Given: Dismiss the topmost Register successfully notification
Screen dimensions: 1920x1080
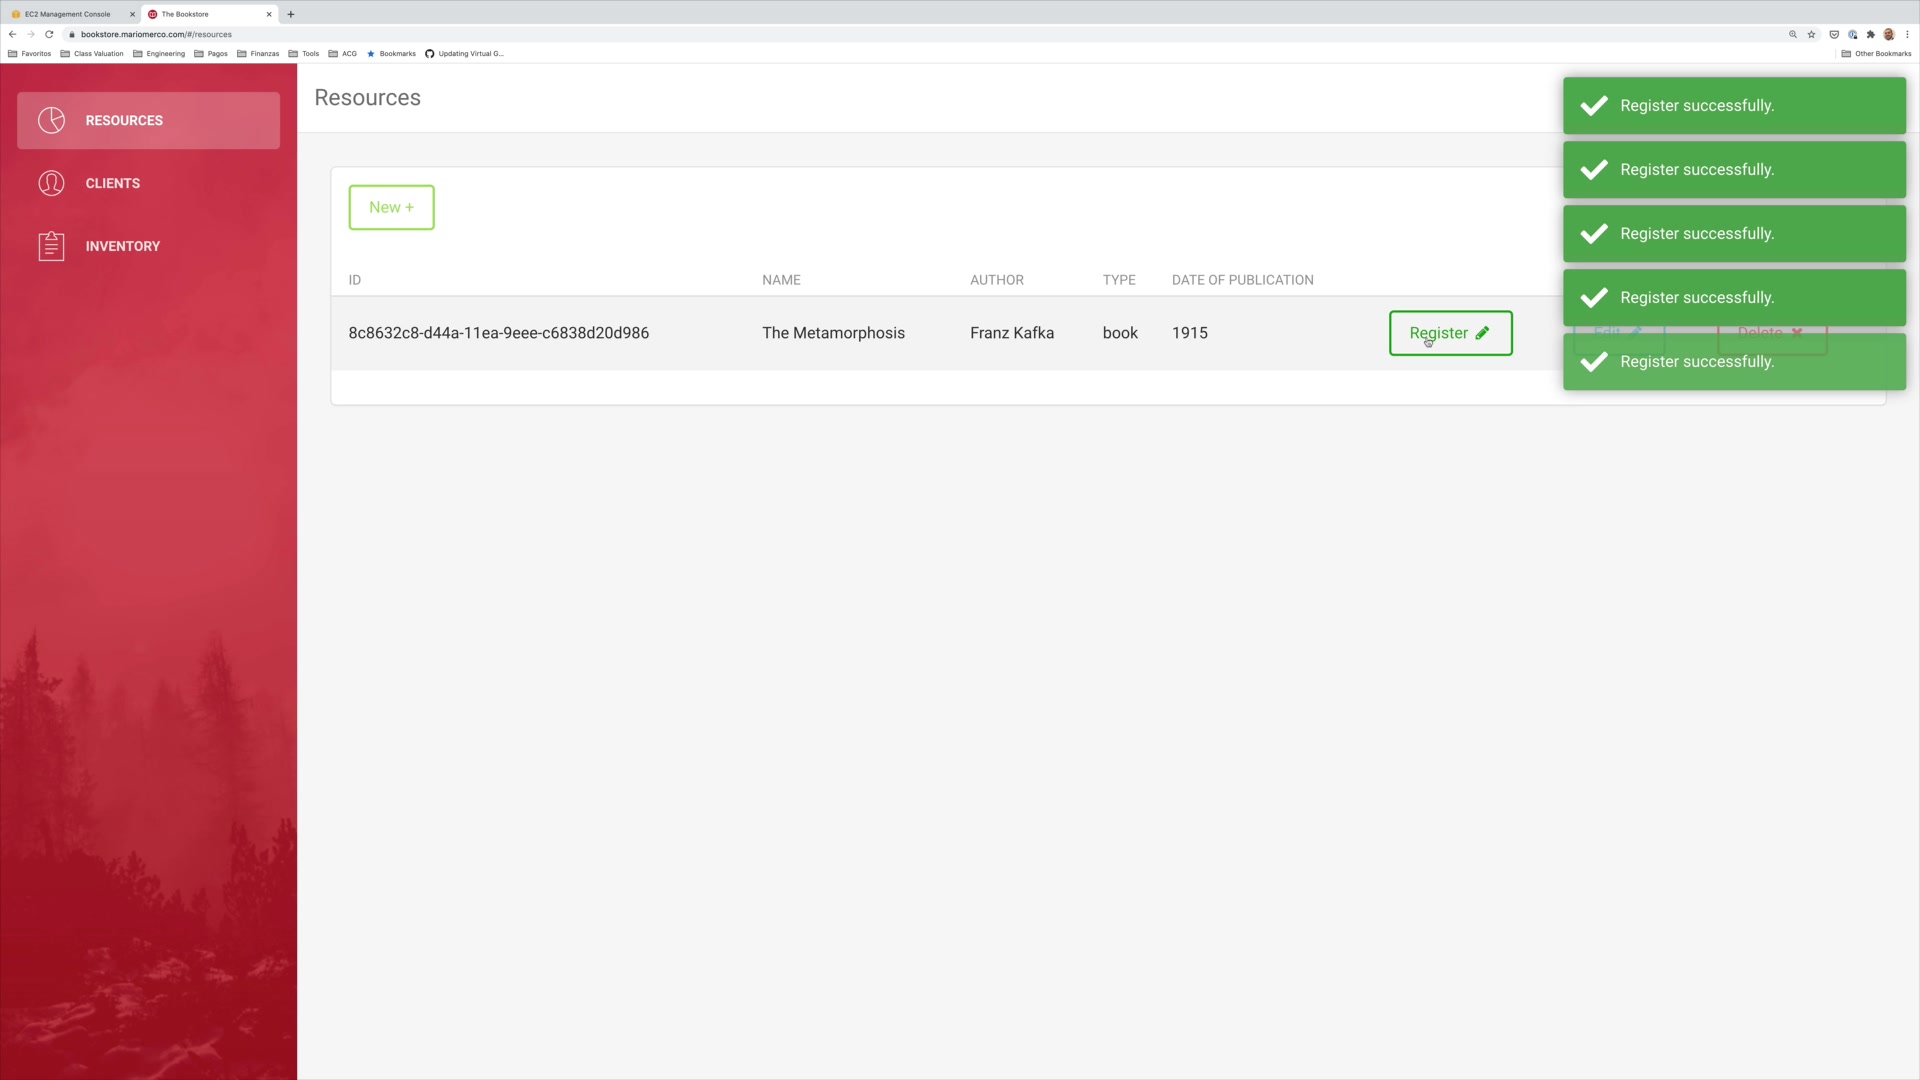Looking at the screenshot, I should [x=1733, y=106].
